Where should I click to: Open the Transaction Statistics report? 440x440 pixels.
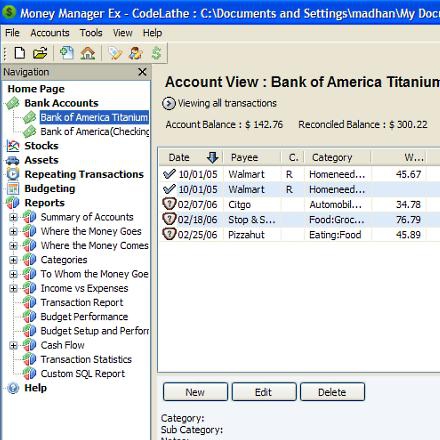coord(86,360)
